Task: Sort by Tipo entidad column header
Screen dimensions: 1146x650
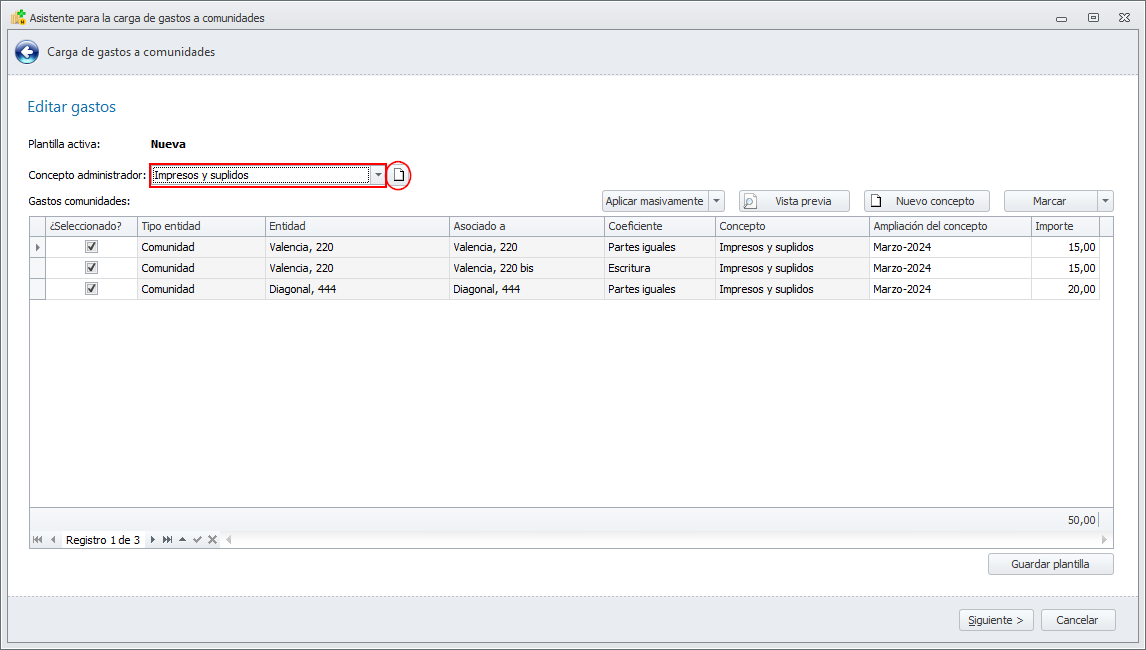Action: pyautogui.click(x=201, y=227)
